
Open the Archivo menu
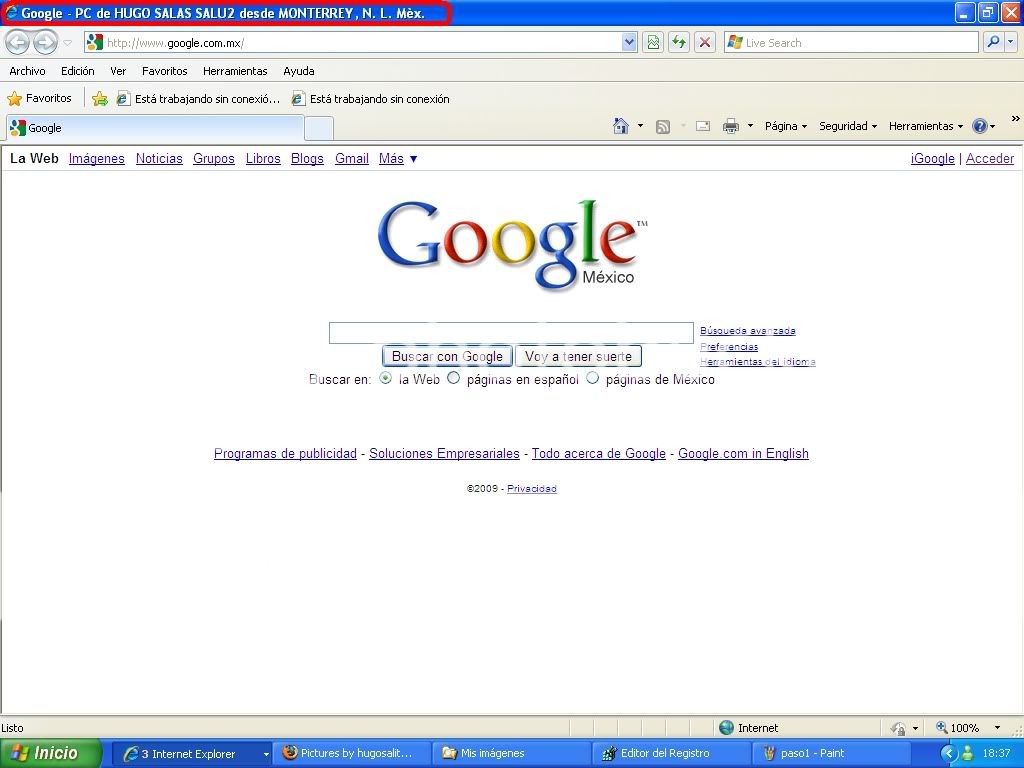pos(27,71)
